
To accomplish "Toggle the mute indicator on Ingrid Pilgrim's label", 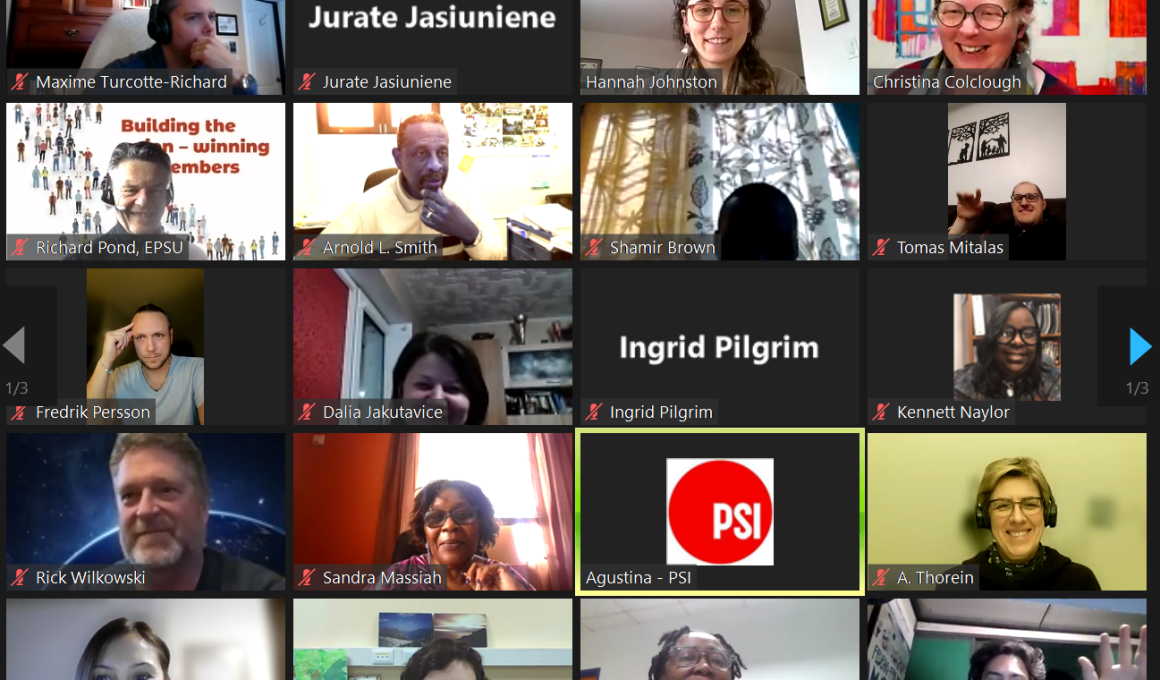I will [x=594, y=412].
